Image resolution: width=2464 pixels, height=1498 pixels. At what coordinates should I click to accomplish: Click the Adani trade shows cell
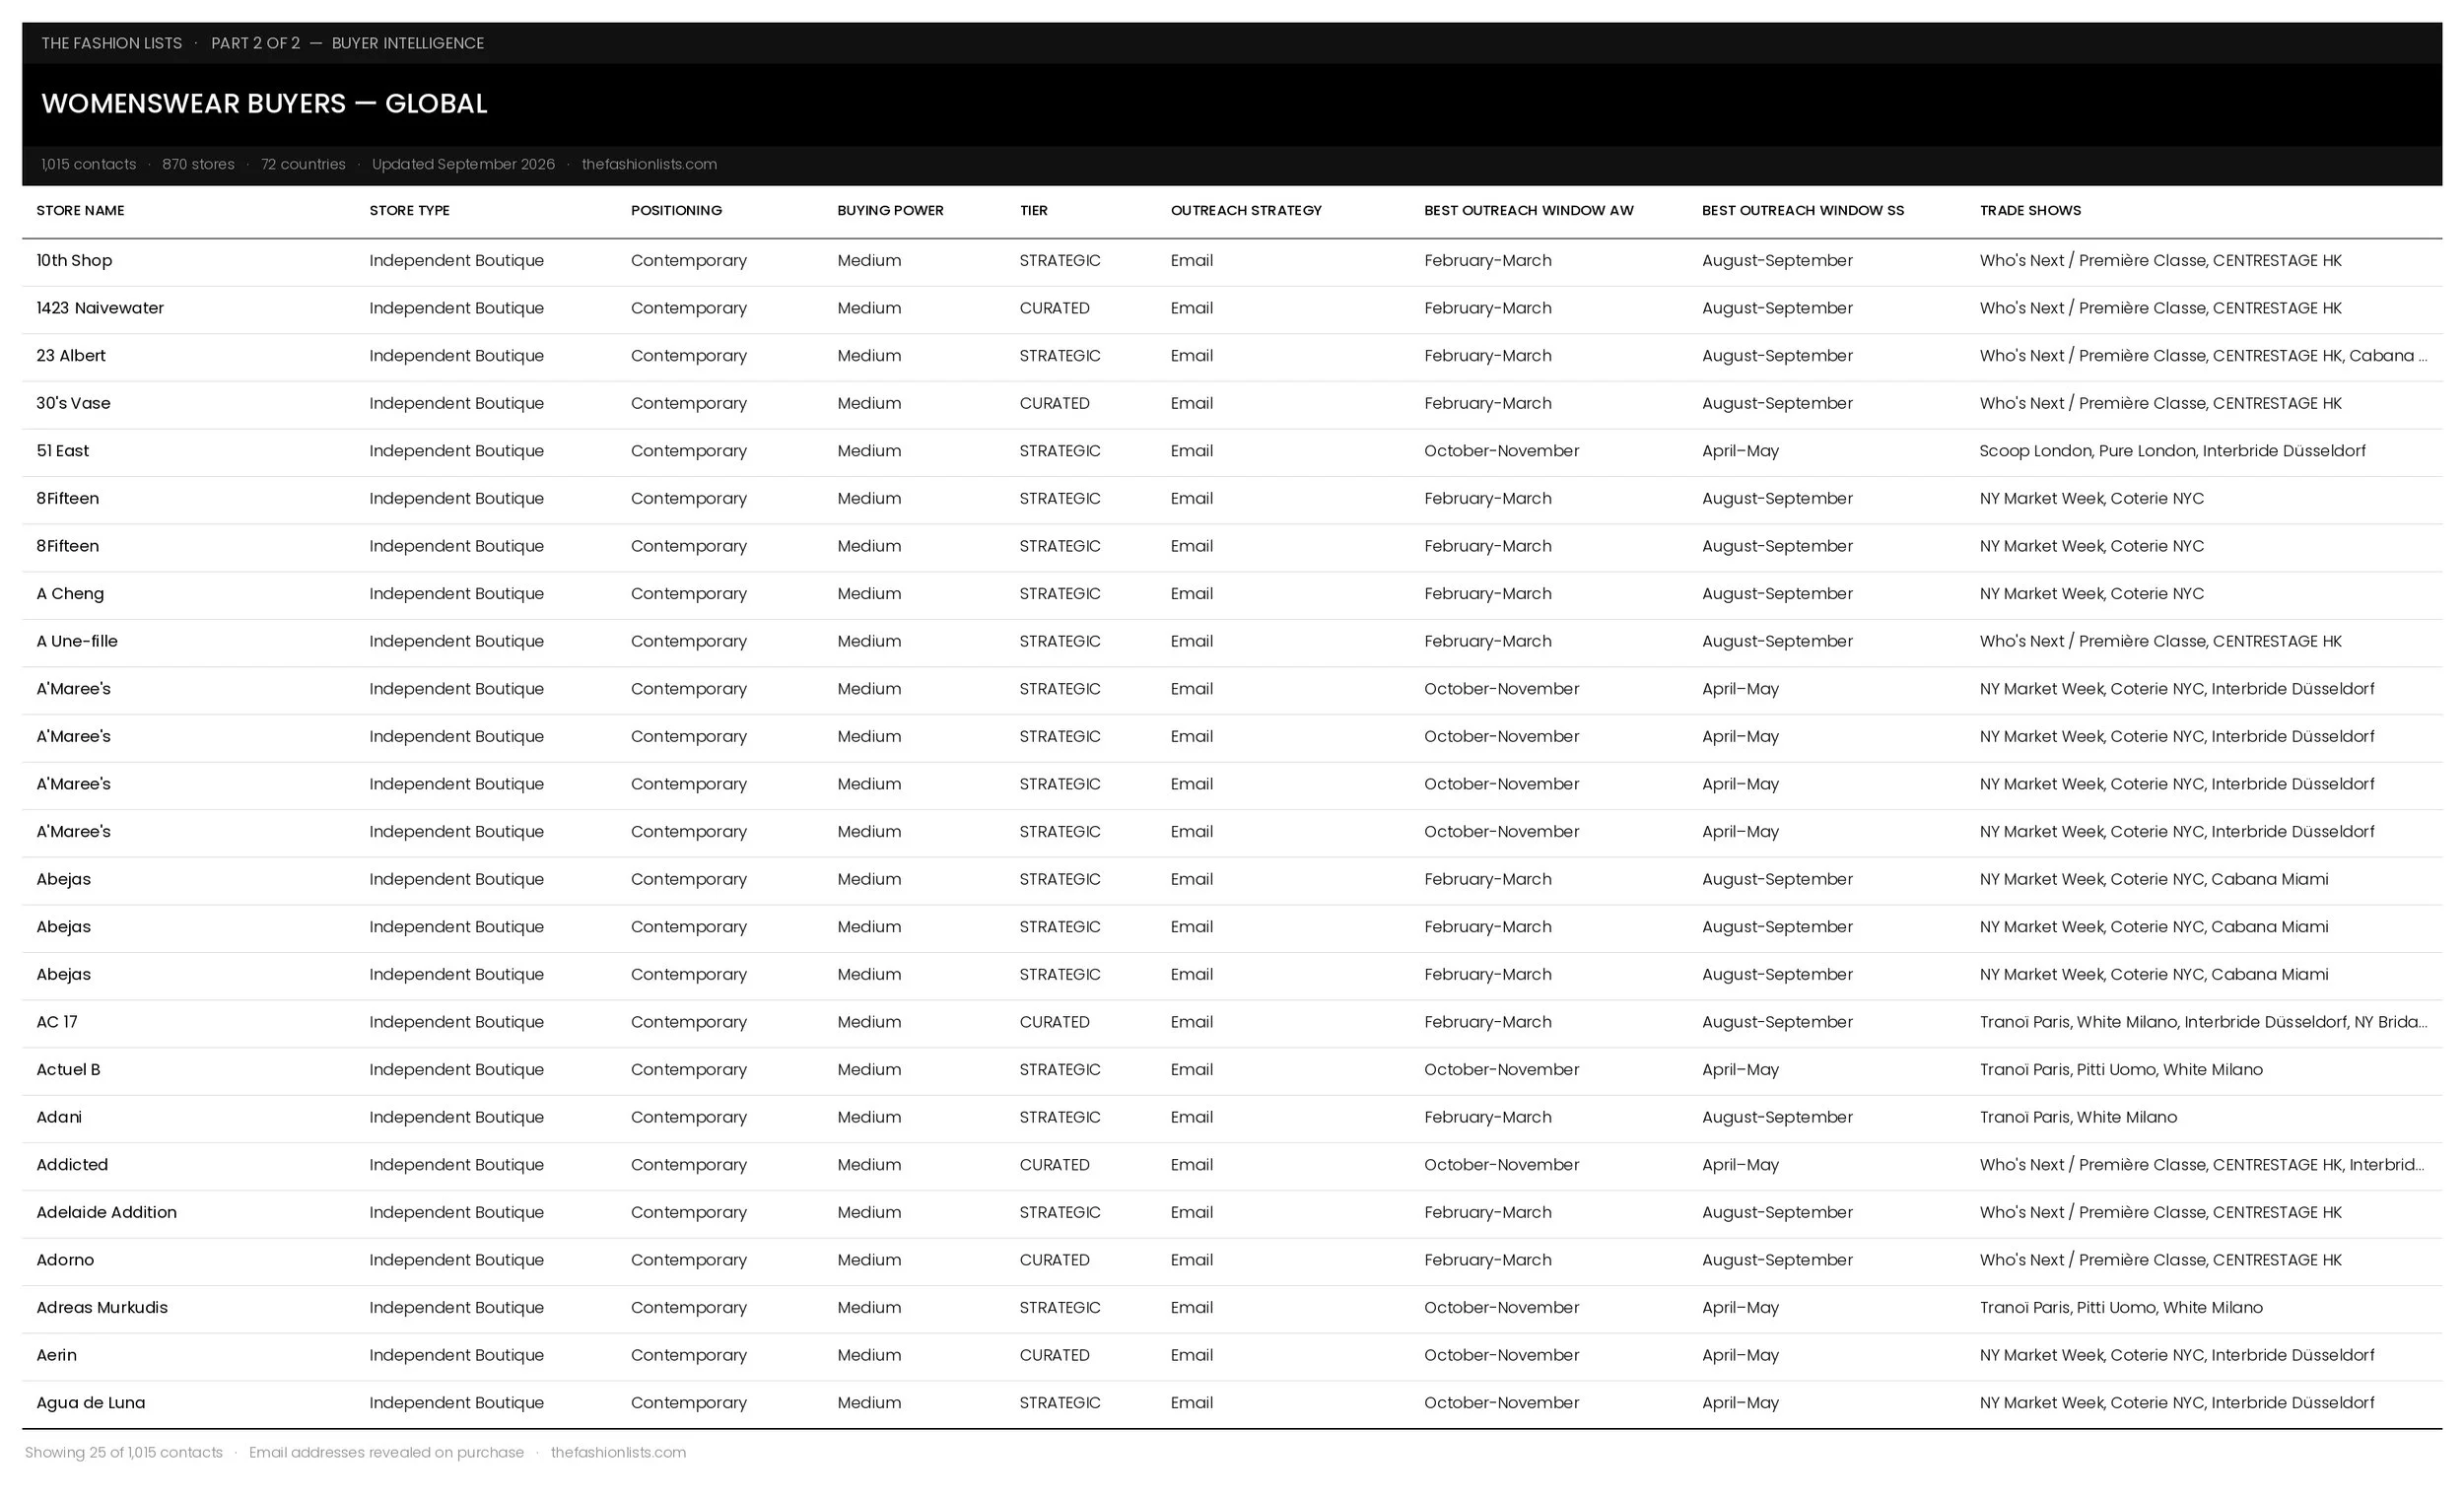tap(2078, 1117)
